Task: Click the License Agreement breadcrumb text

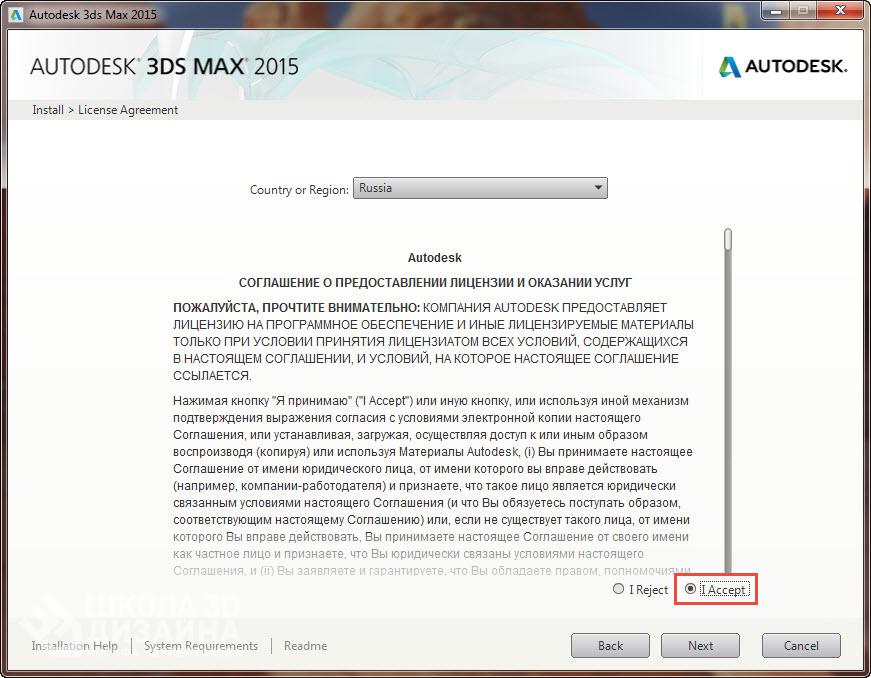Action: 128,110
